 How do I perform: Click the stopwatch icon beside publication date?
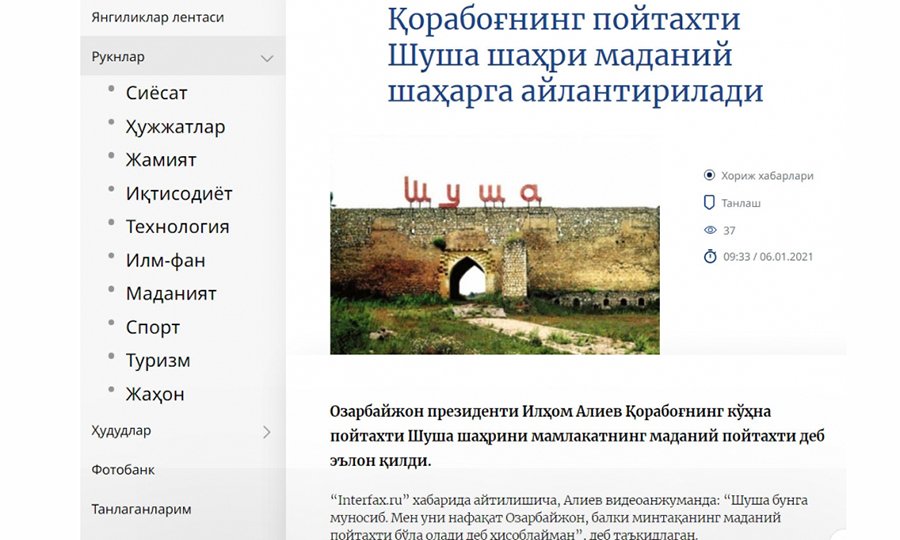710,256
